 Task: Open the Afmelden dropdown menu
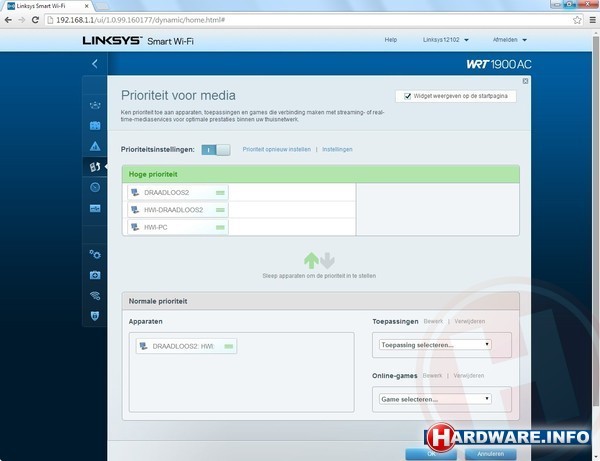point(510,40)
